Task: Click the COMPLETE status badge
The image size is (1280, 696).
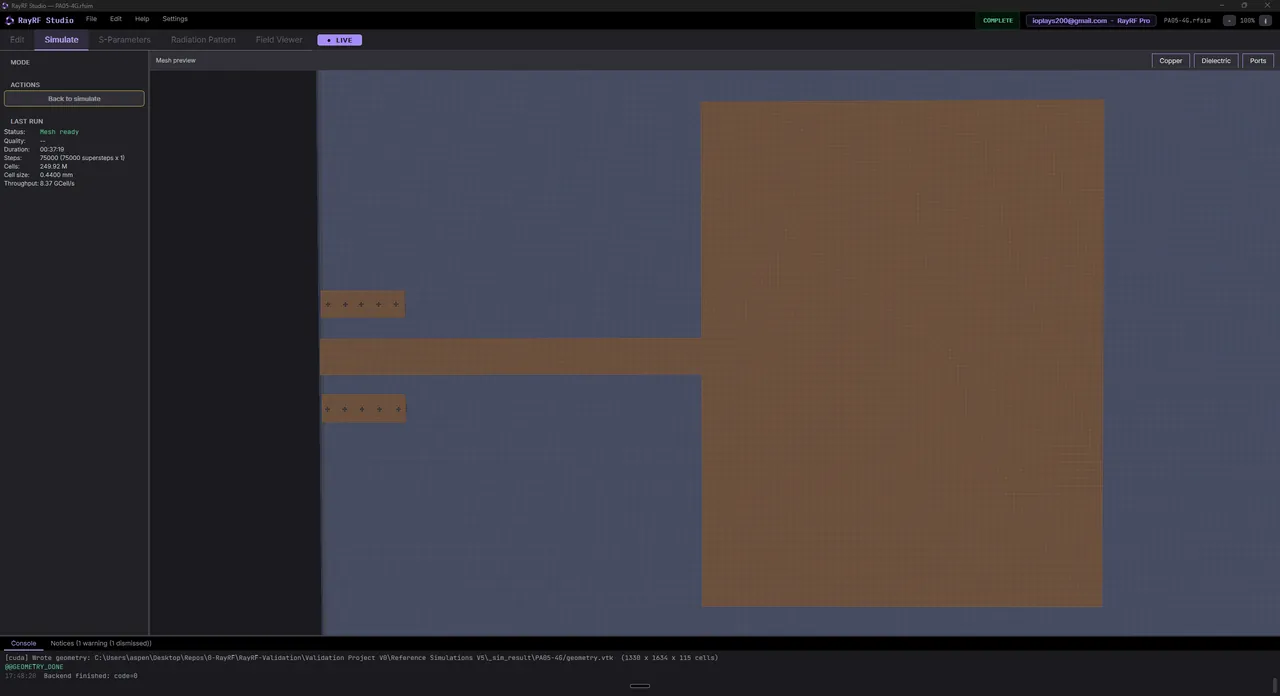Action: click(997, 20)
